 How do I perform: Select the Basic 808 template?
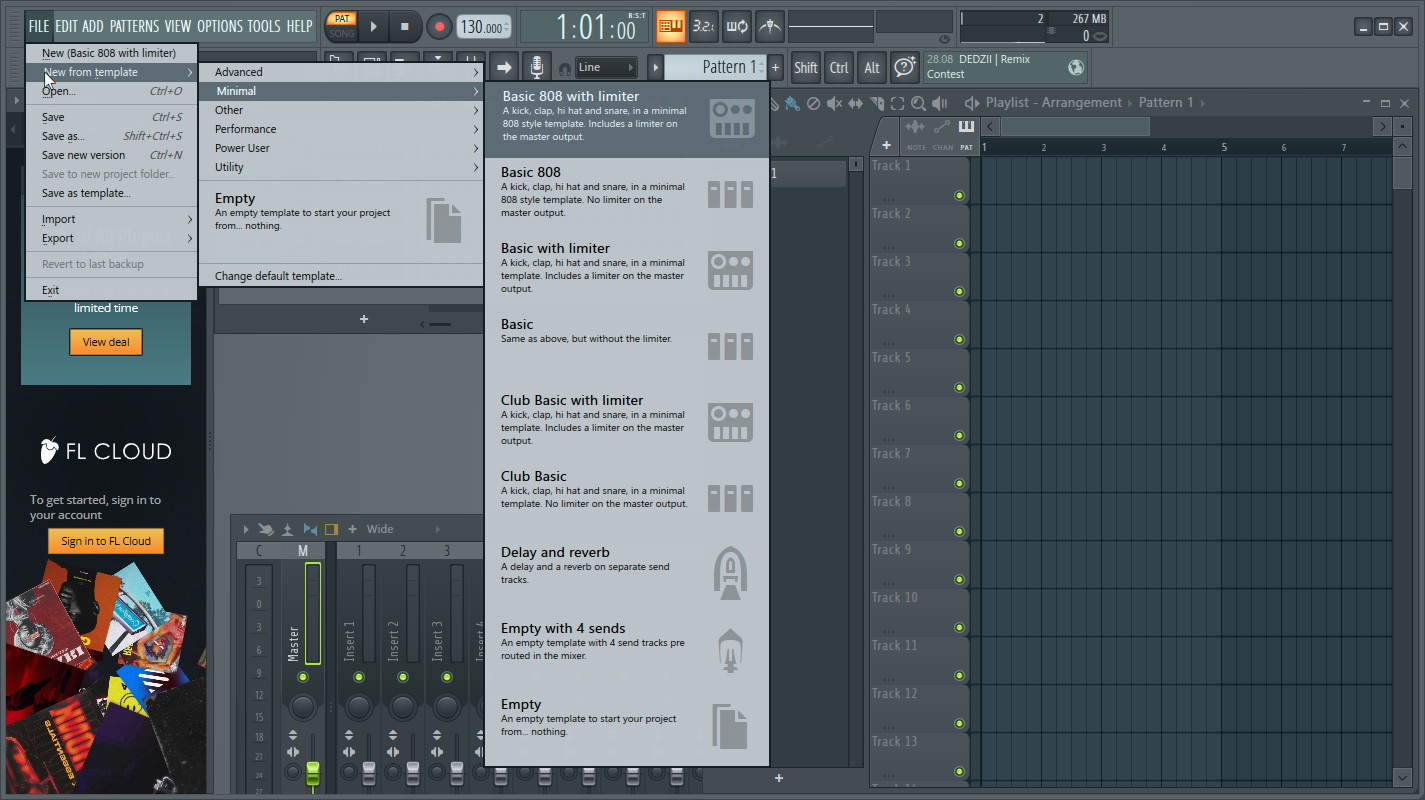(x=627, y=192)
